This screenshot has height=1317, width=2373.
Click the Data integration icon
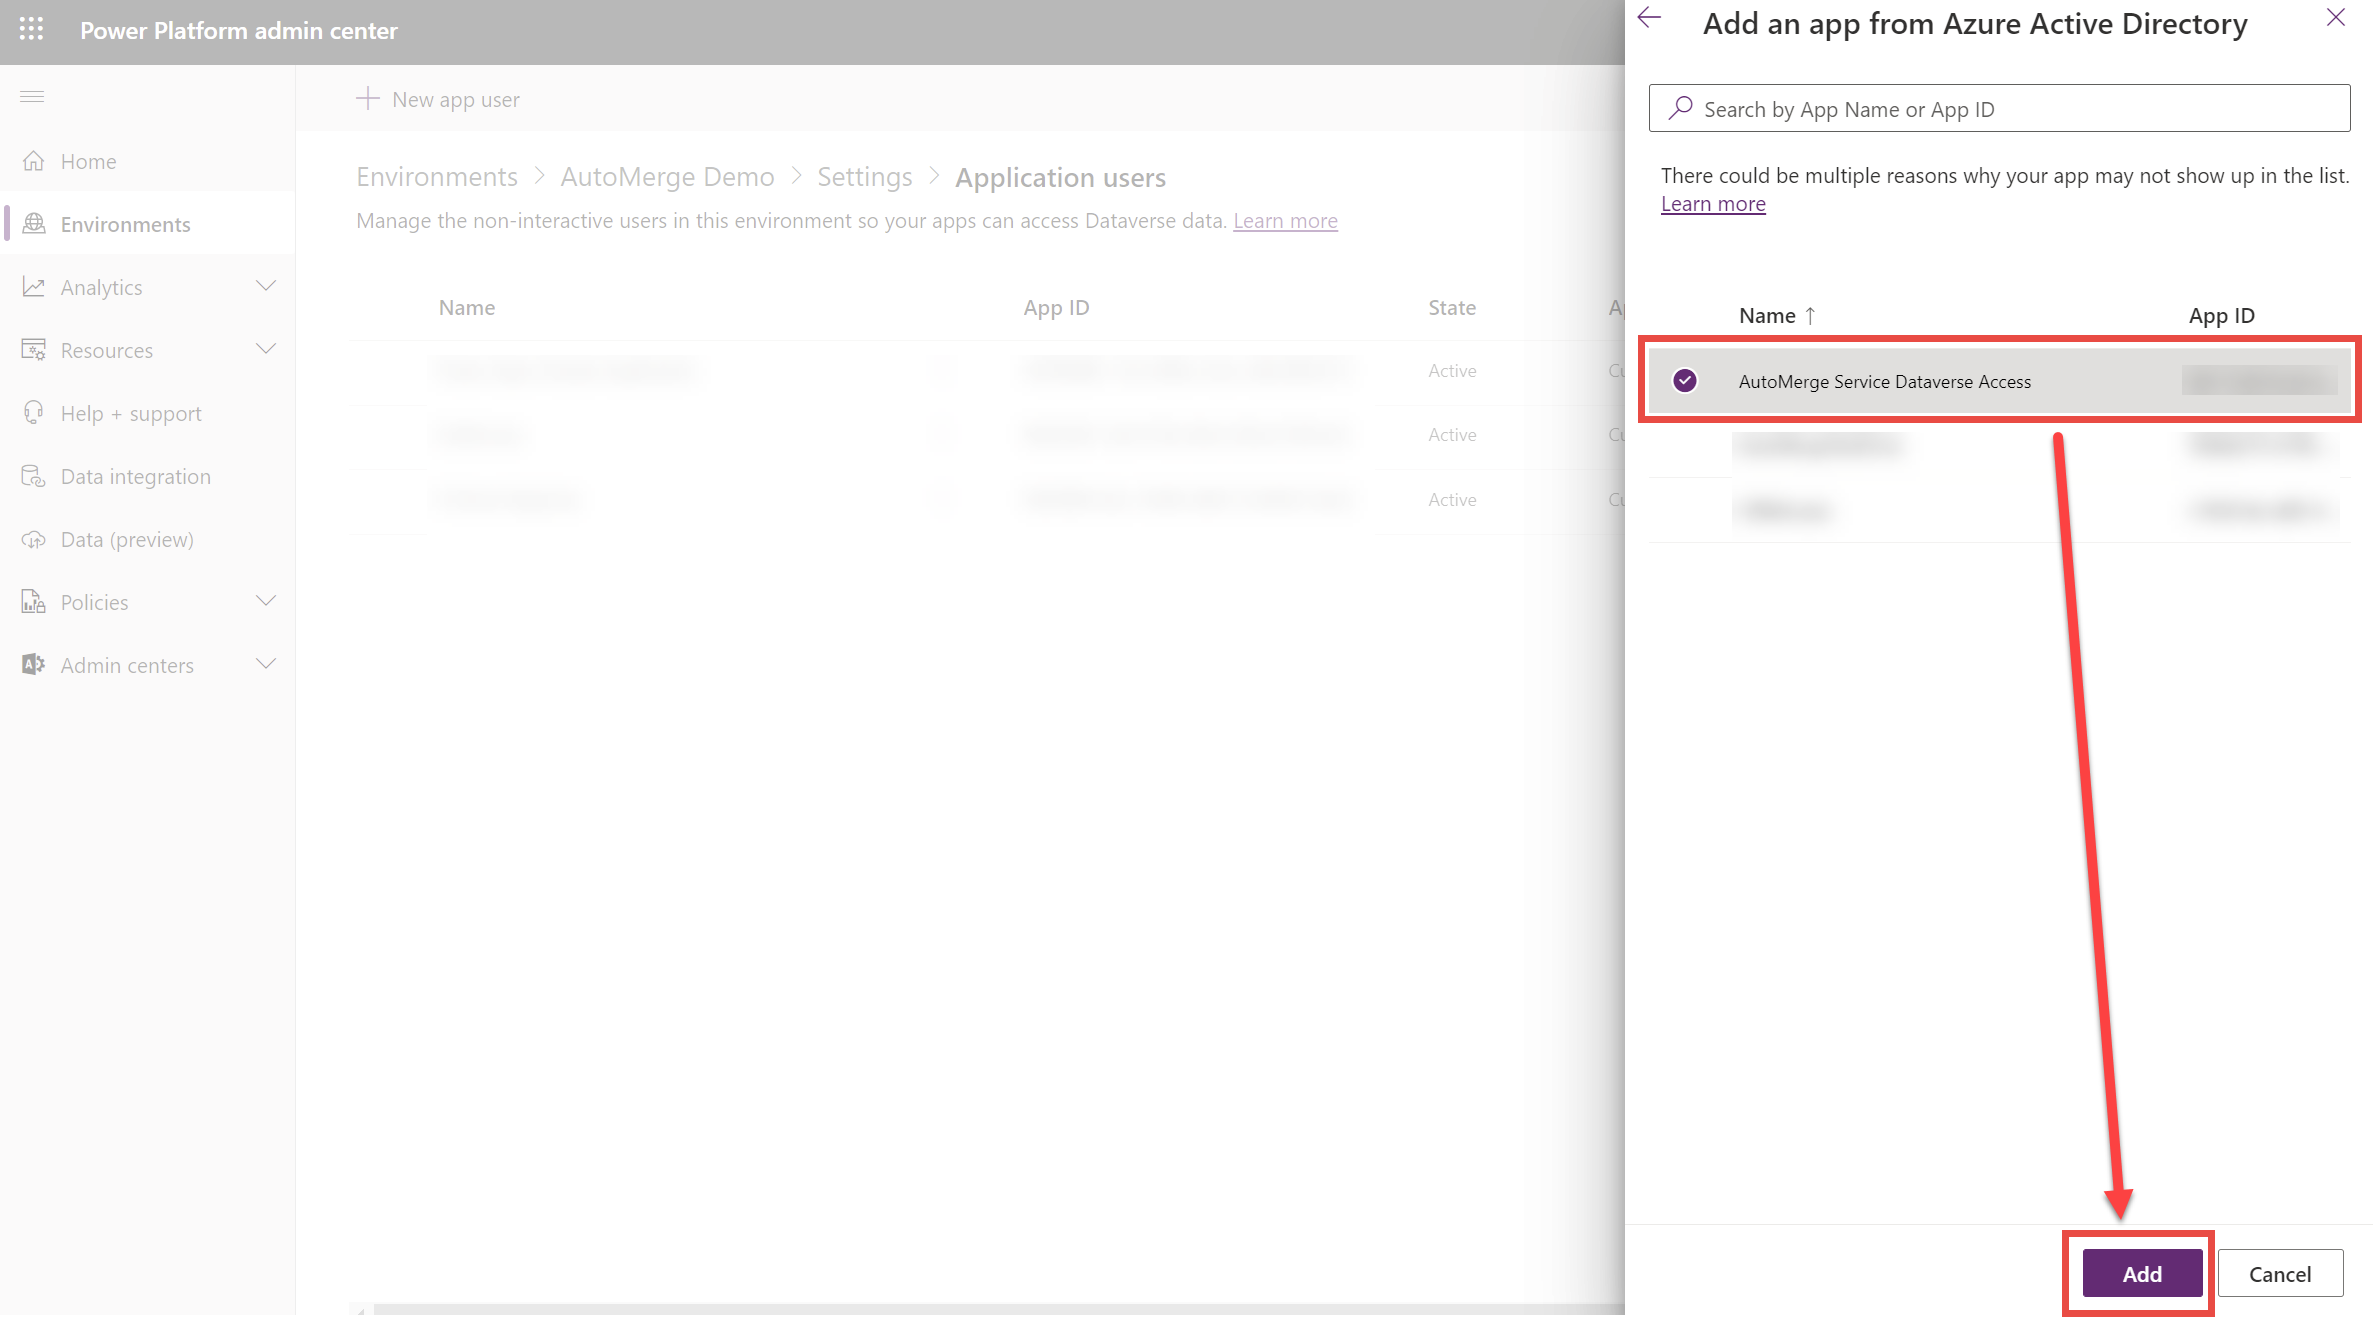34,476
